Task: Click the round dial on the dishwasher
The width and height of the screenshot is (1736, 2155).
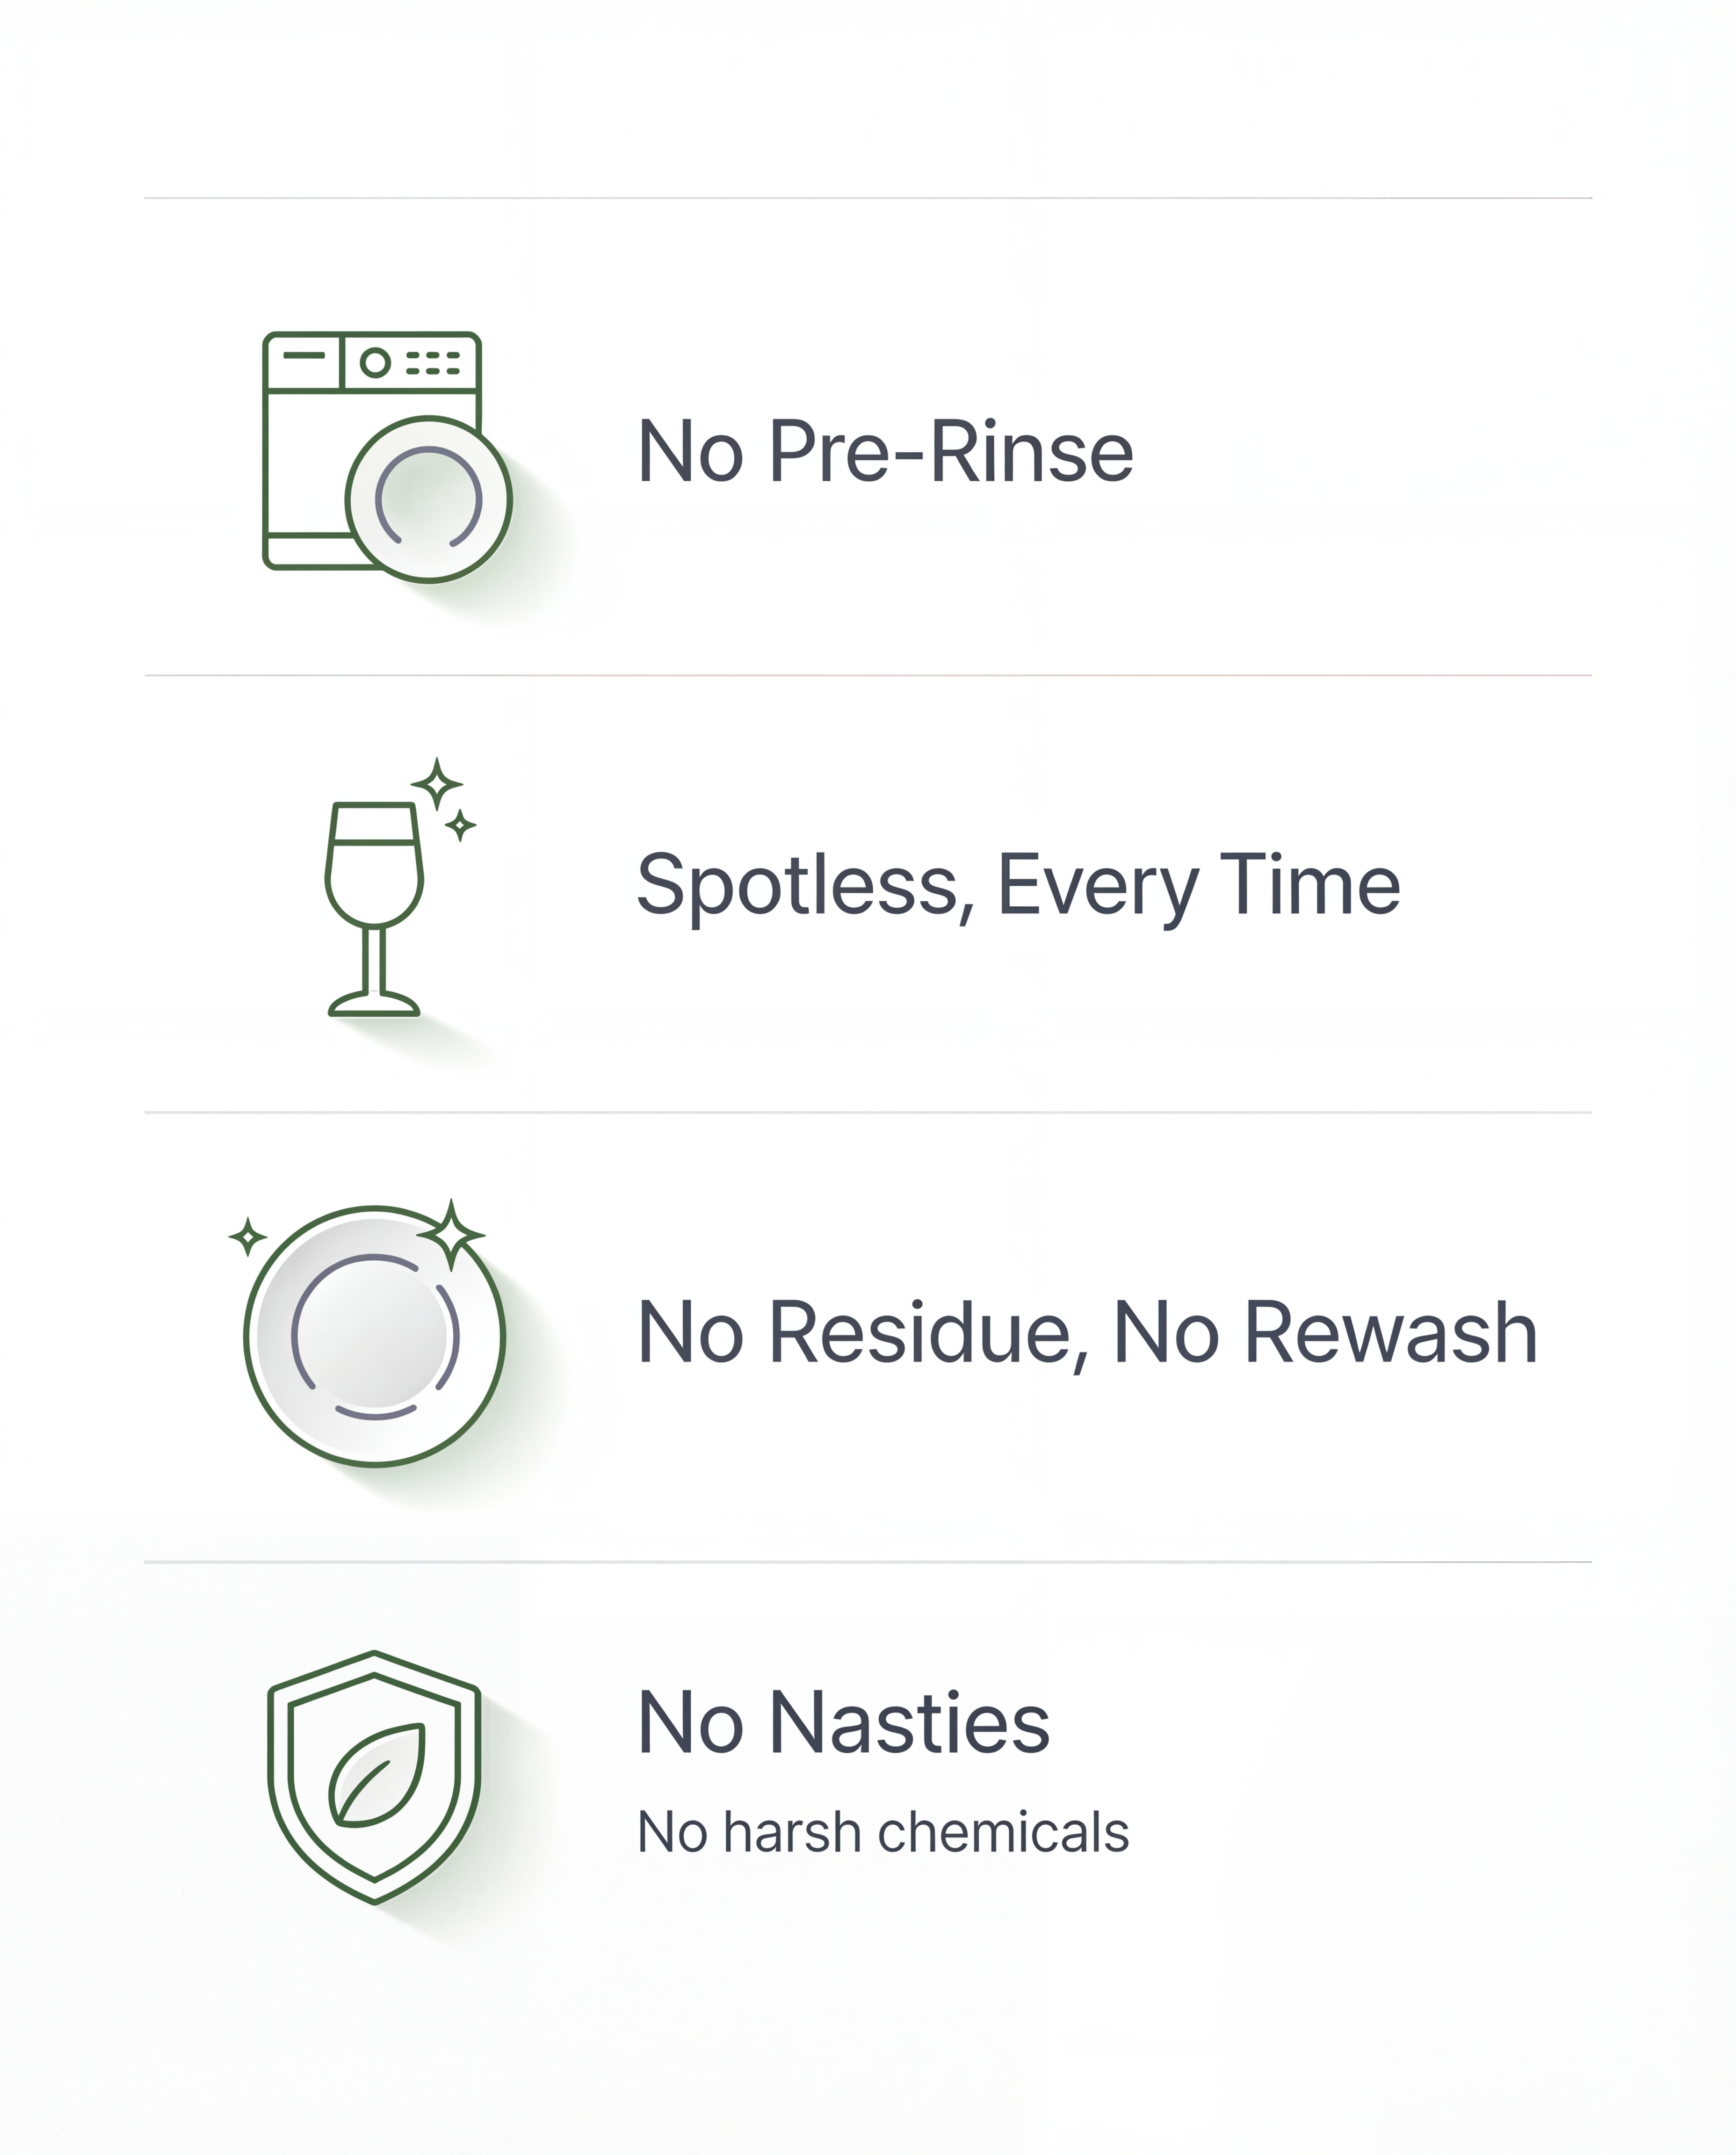Action: point(375,362)
